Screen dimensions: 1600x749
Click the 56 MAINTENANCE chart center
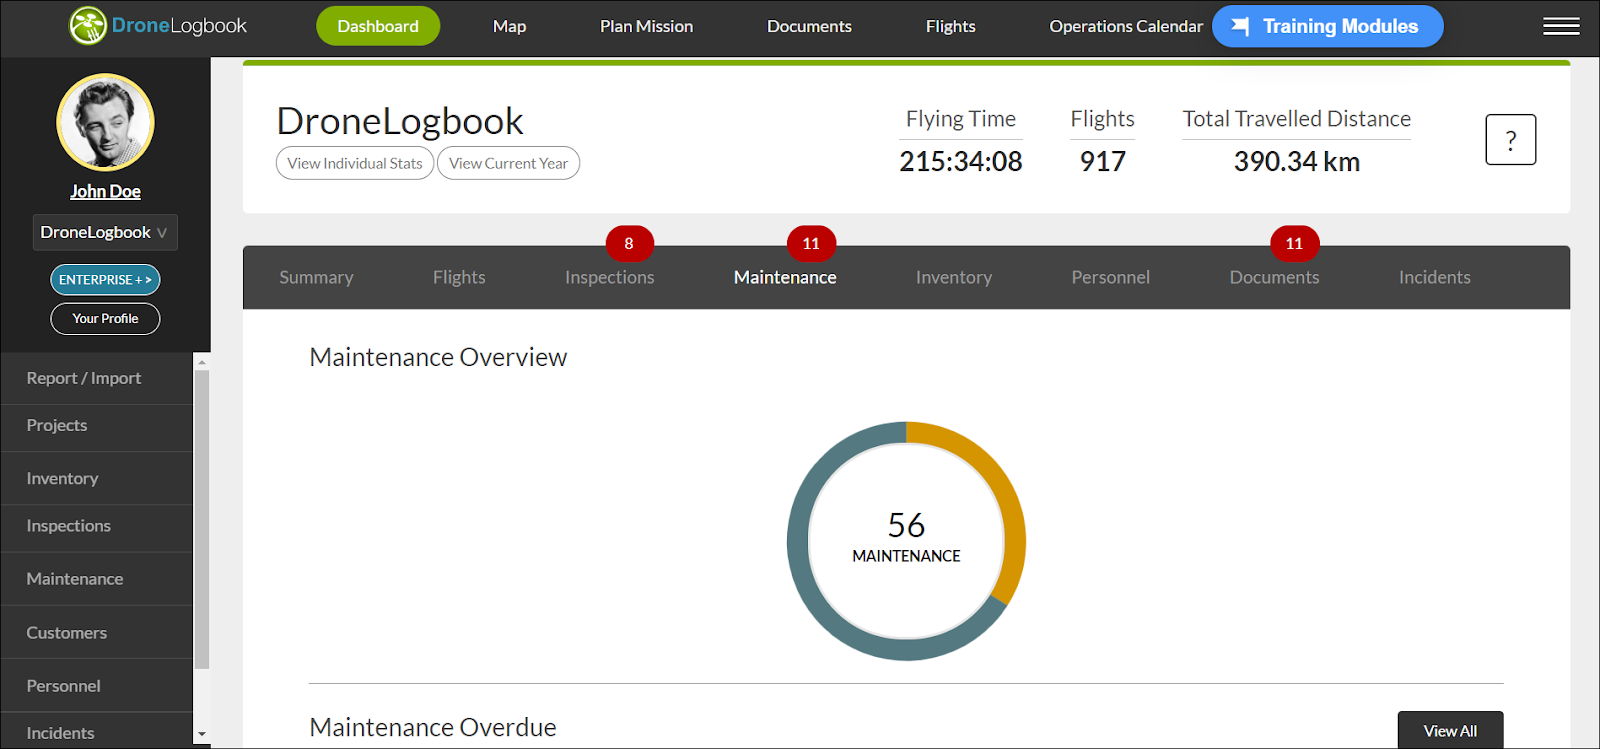pos(906,538)
